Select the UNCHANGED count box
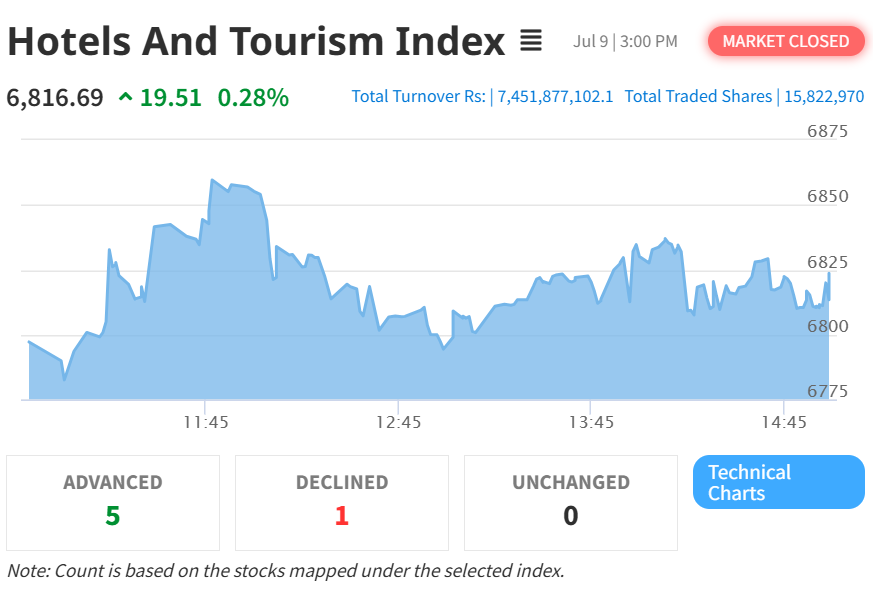This screenshot has width=873, height=612. click(x=571, y=503)
